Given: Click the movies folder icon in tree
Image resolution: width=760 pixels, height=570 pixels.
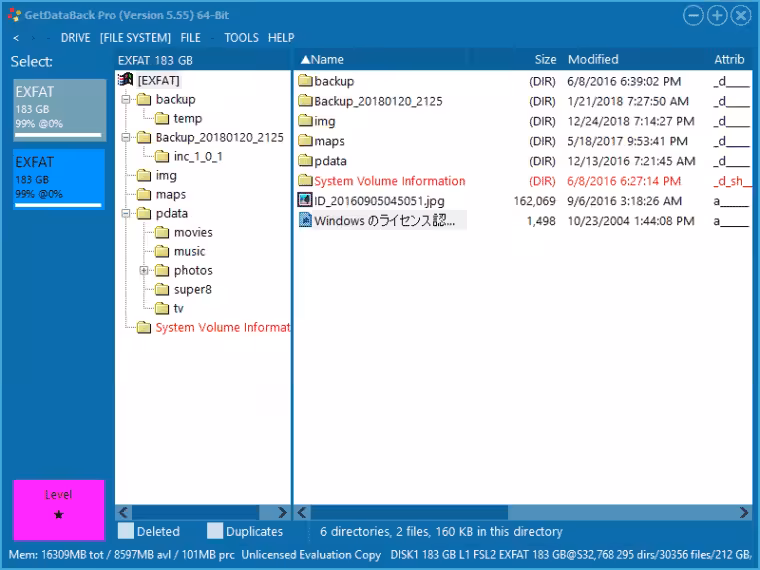Looking at the screenshot, I should point(162,233).
